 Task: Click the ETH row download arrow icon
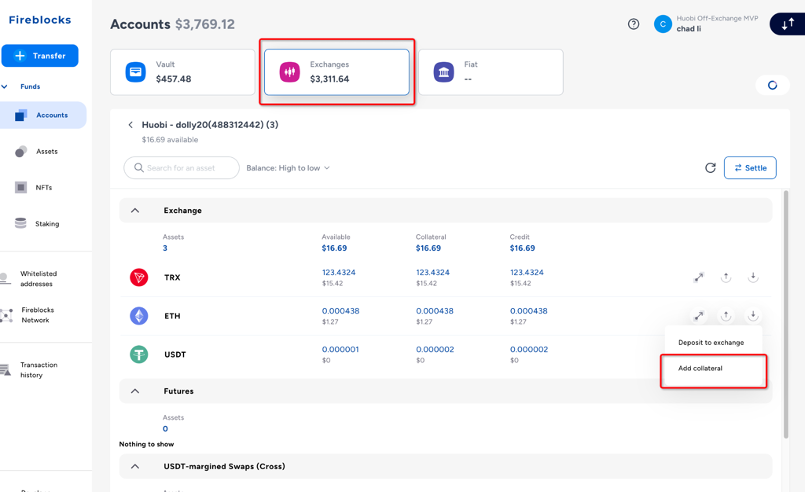pos(752,316)
